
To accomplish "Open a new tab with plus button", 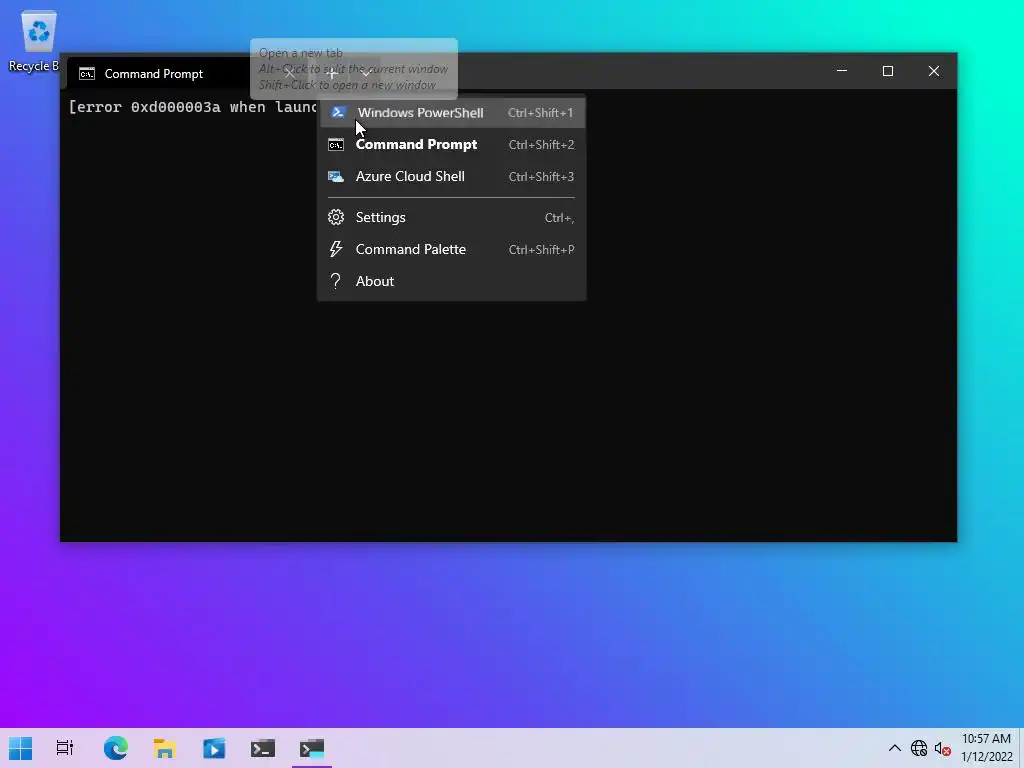I will pos(331,73).
